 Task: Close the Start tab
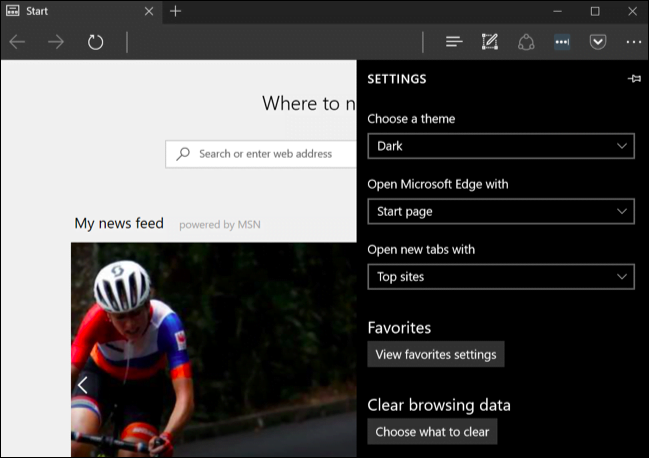pyautogui.click(x=149, y=11)
